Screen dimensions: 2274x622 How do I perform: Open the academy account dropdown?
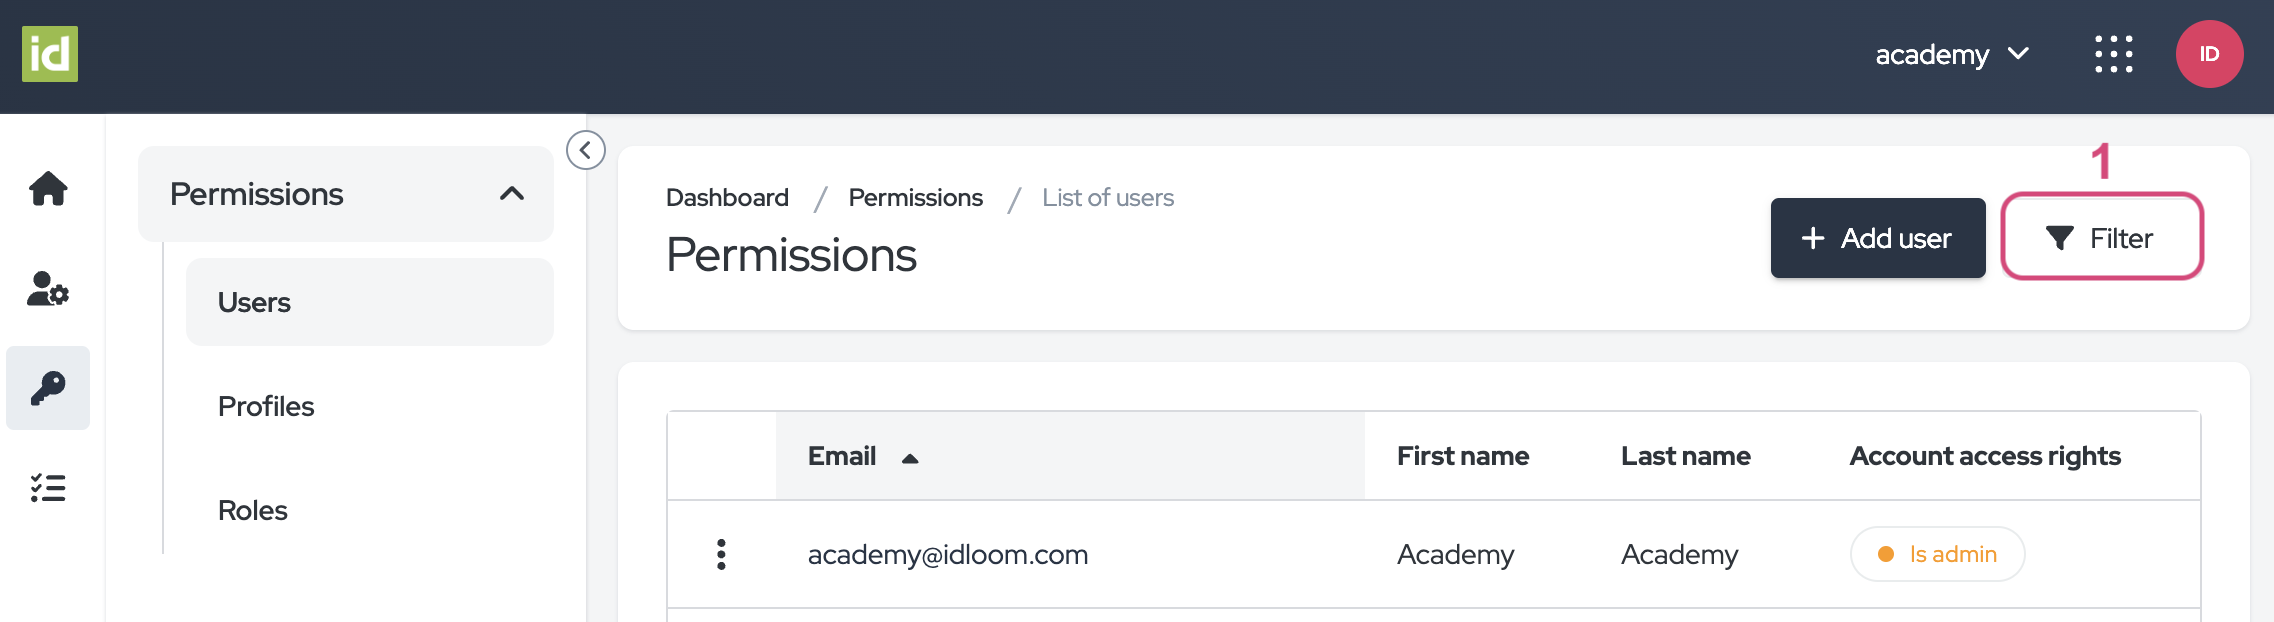(1951, 54)
